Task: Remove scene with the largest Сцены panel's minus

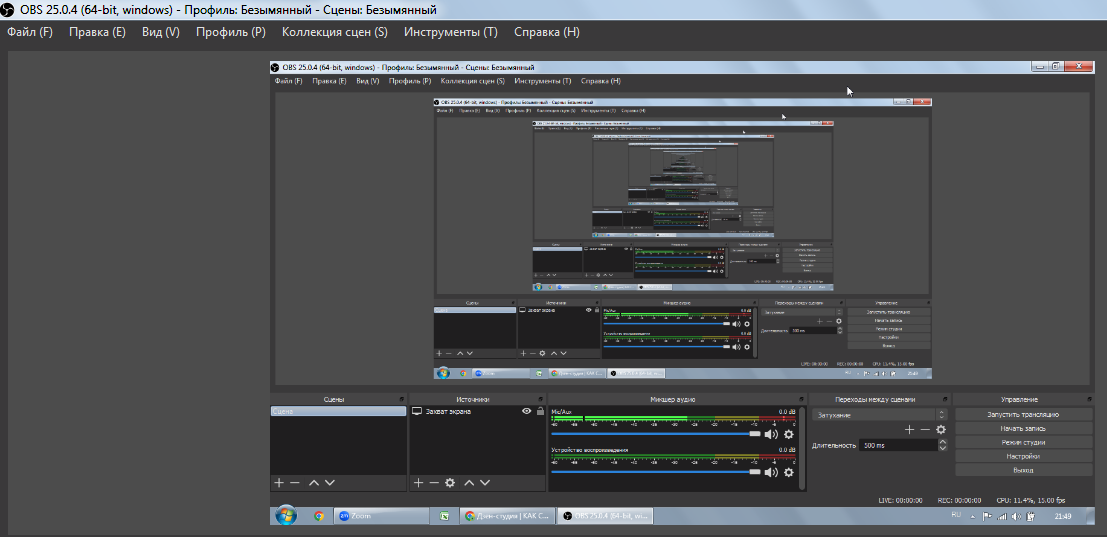Action: coord(295,483)
